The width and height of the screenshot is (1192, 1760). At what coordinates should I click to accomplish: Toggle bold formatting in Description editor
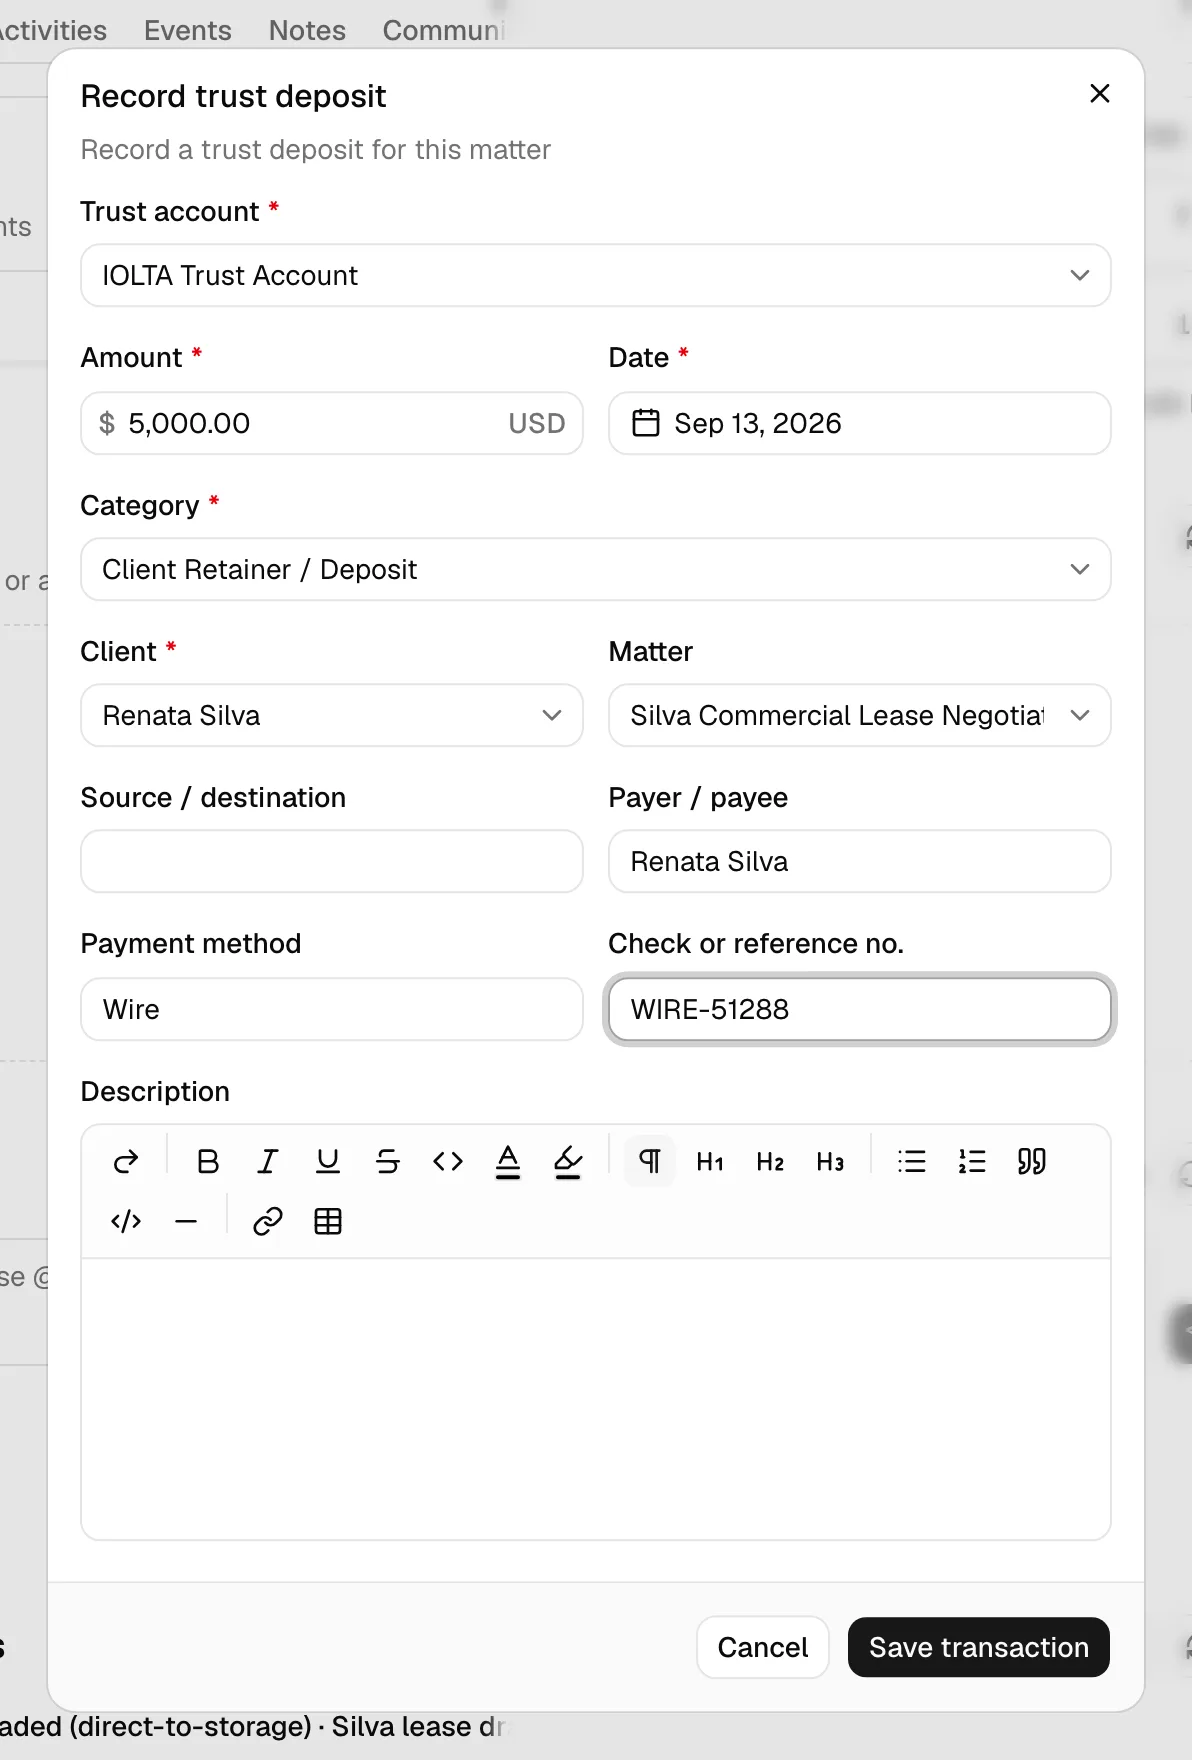[208, 1161]
